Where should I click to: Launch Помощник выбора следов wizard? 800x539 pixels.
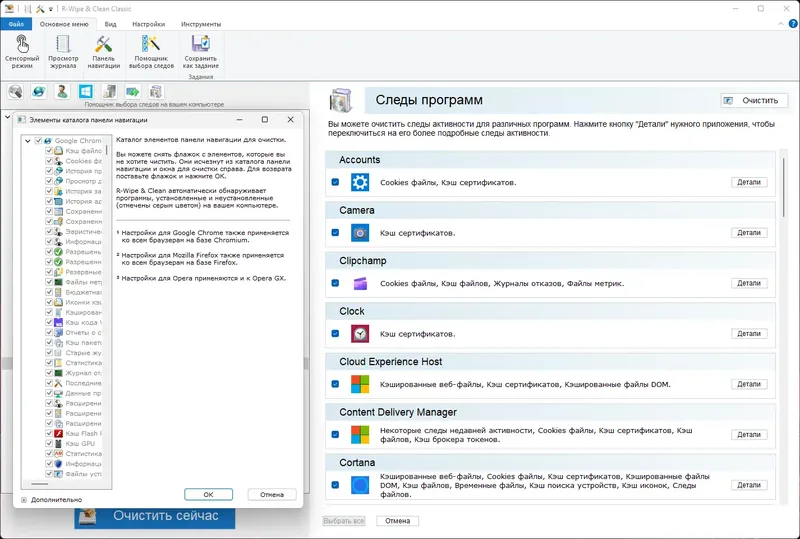click(x=151, y=51)
